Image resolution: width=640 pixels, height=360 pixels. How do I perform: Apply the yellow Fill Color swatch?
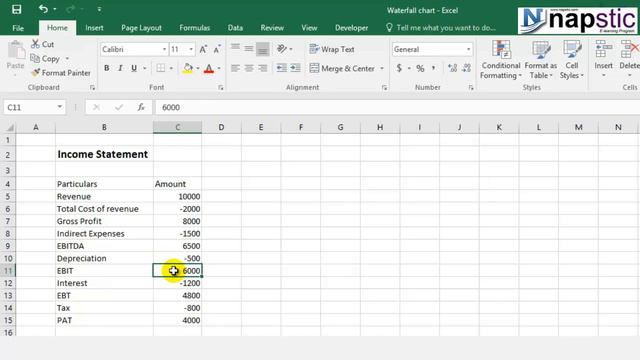(188, 68)
